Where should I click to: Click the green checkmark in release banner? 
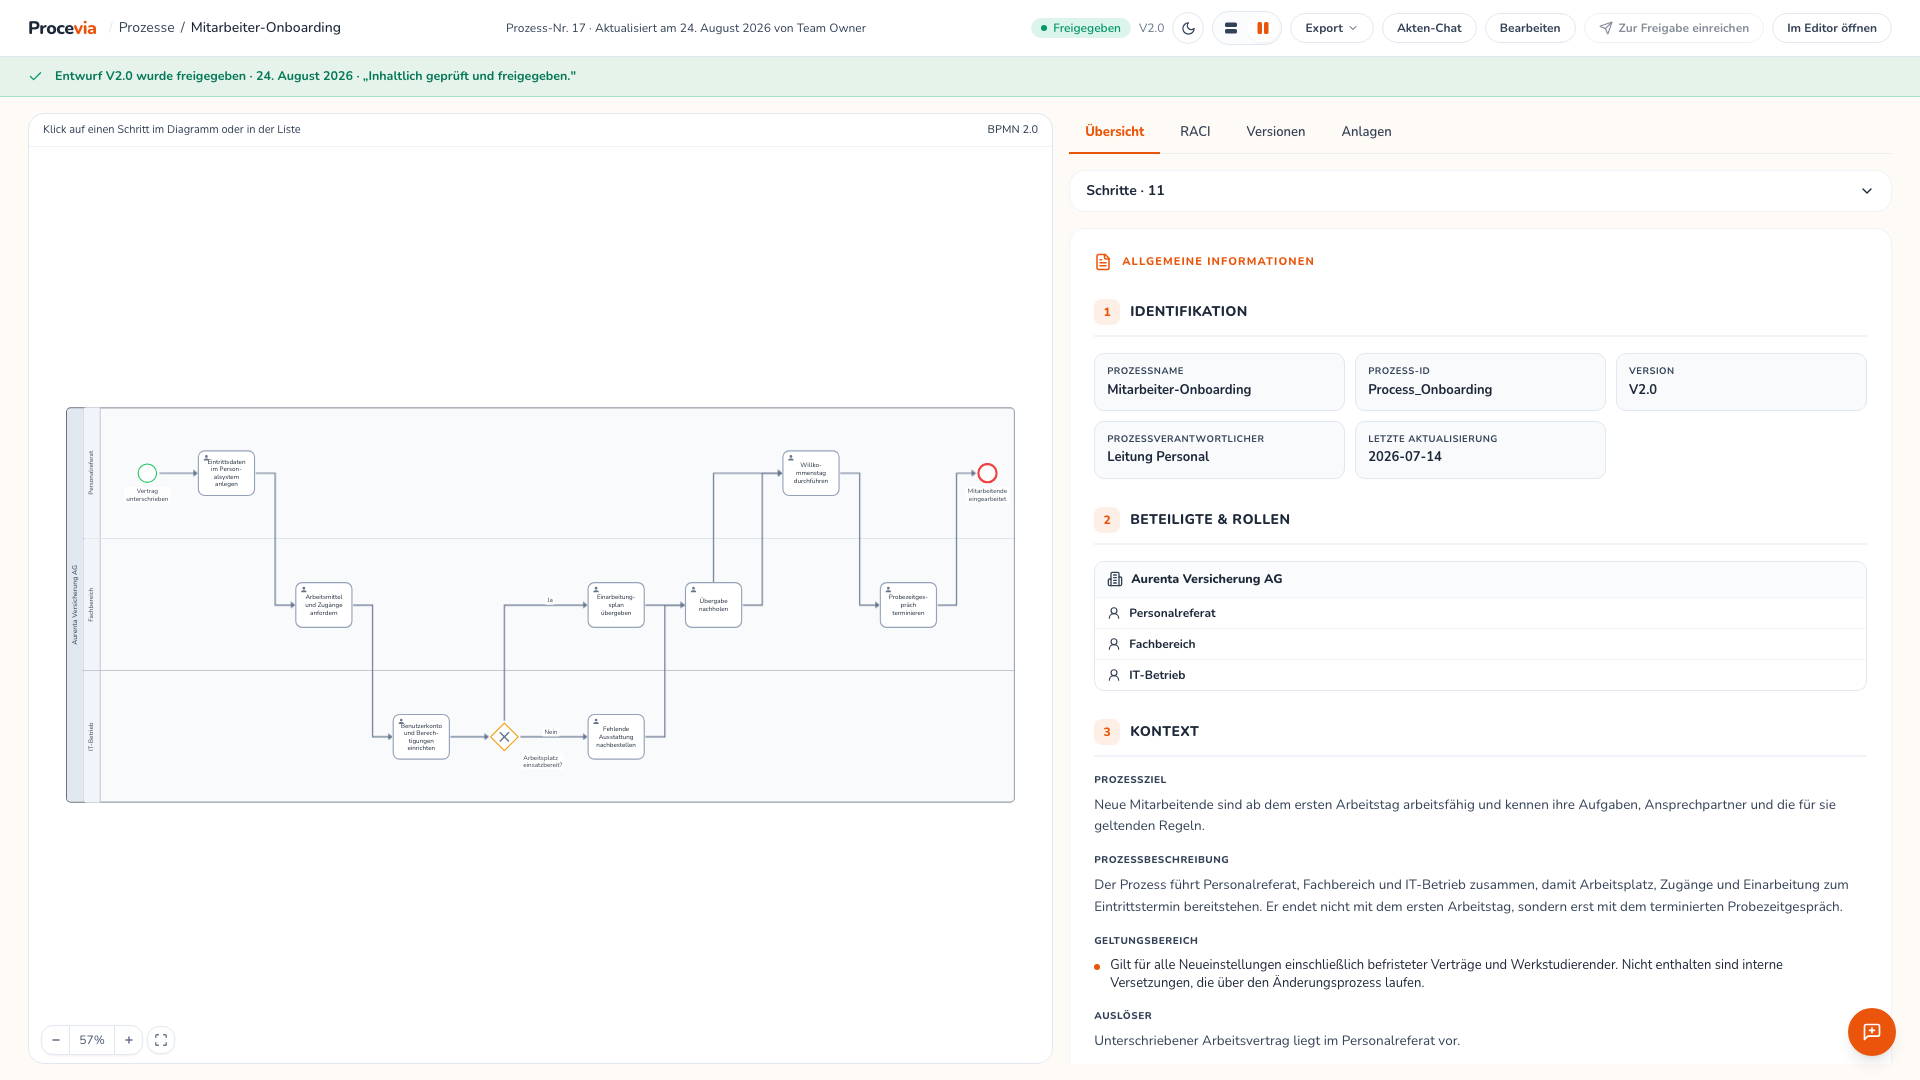(x=36, y=76)
